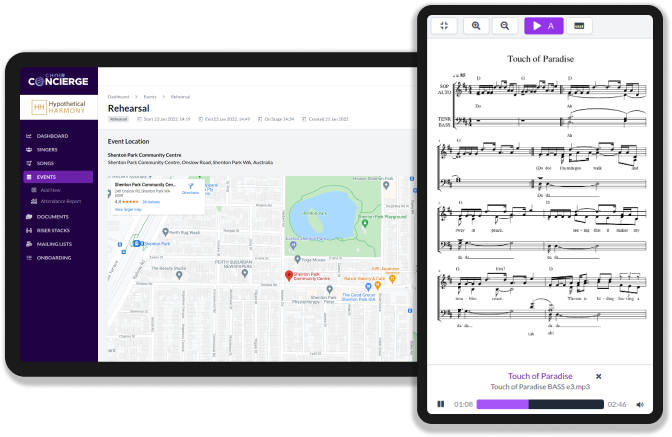Seek in the purple audio progress bar
The width and height of the screenshot is (672, 437).
[539, 404]
